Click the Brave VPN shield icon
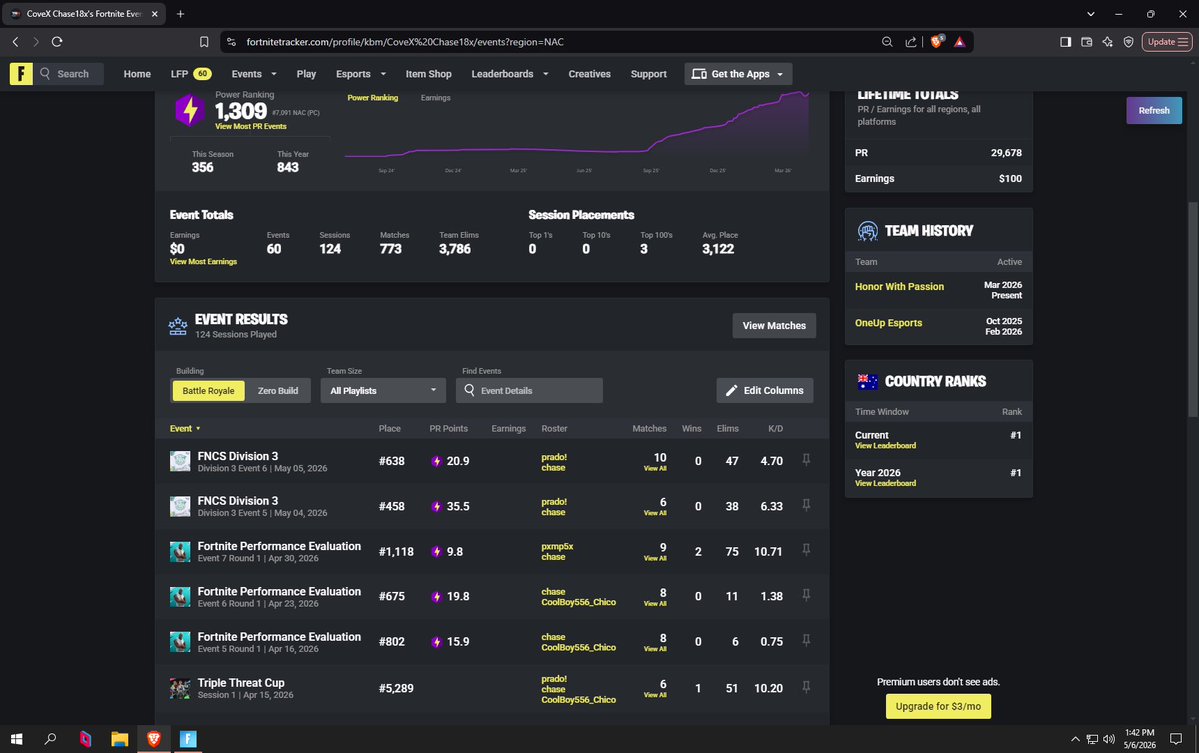 pos(1128,42)
